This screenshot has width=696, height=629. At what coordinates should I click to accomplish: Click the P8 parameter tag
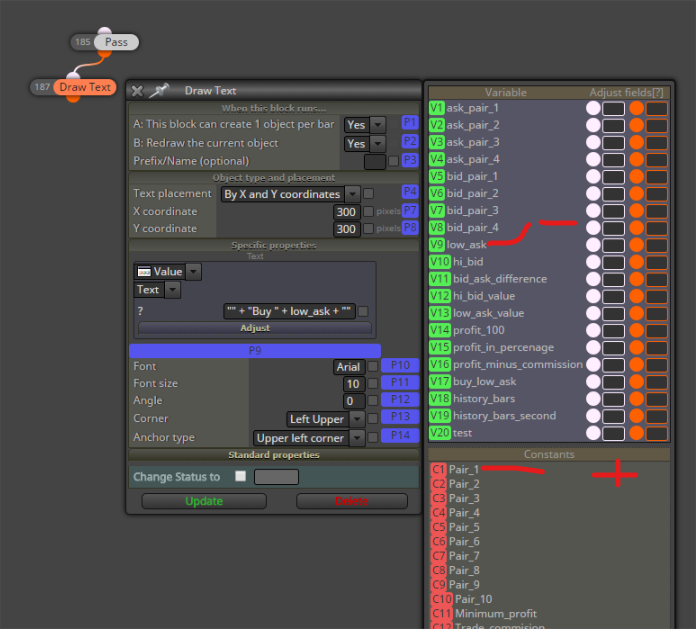pyautogui.click(x=410, y=228)
